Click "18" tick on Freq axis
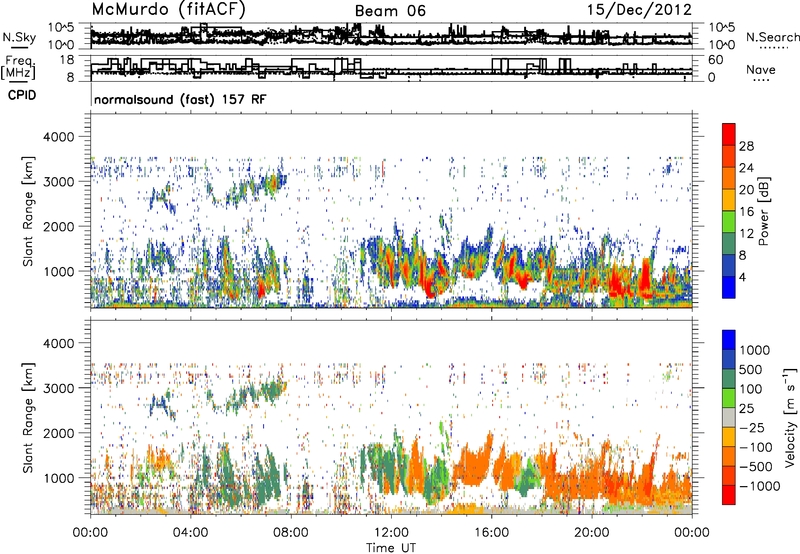 click(67, 60)
